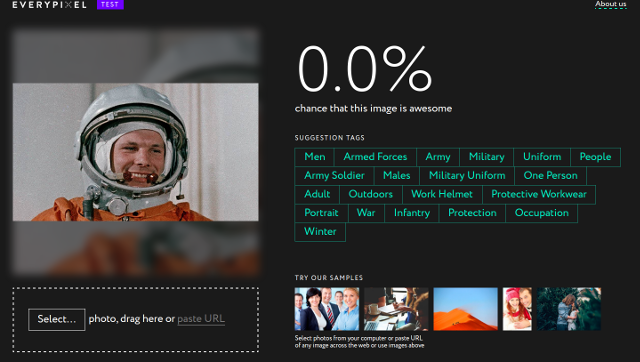Click the Work Helmet tag
The height and width of the screenshot is (362, 640).
pyautogui.click(x=442, y=194)
